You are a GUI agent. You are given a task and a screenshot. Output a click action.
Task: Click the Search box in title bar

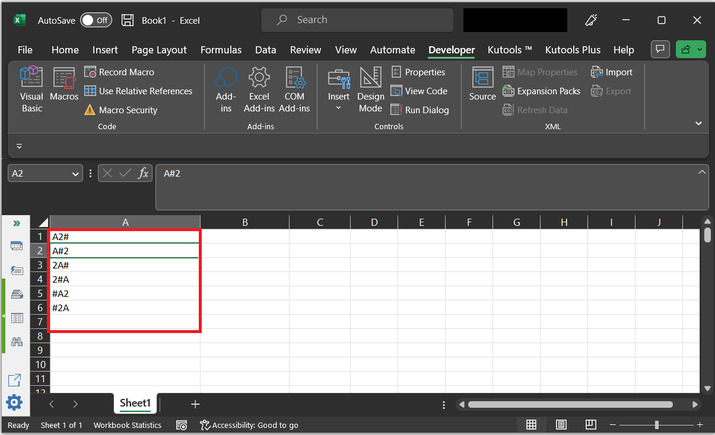tap(355, 20)
